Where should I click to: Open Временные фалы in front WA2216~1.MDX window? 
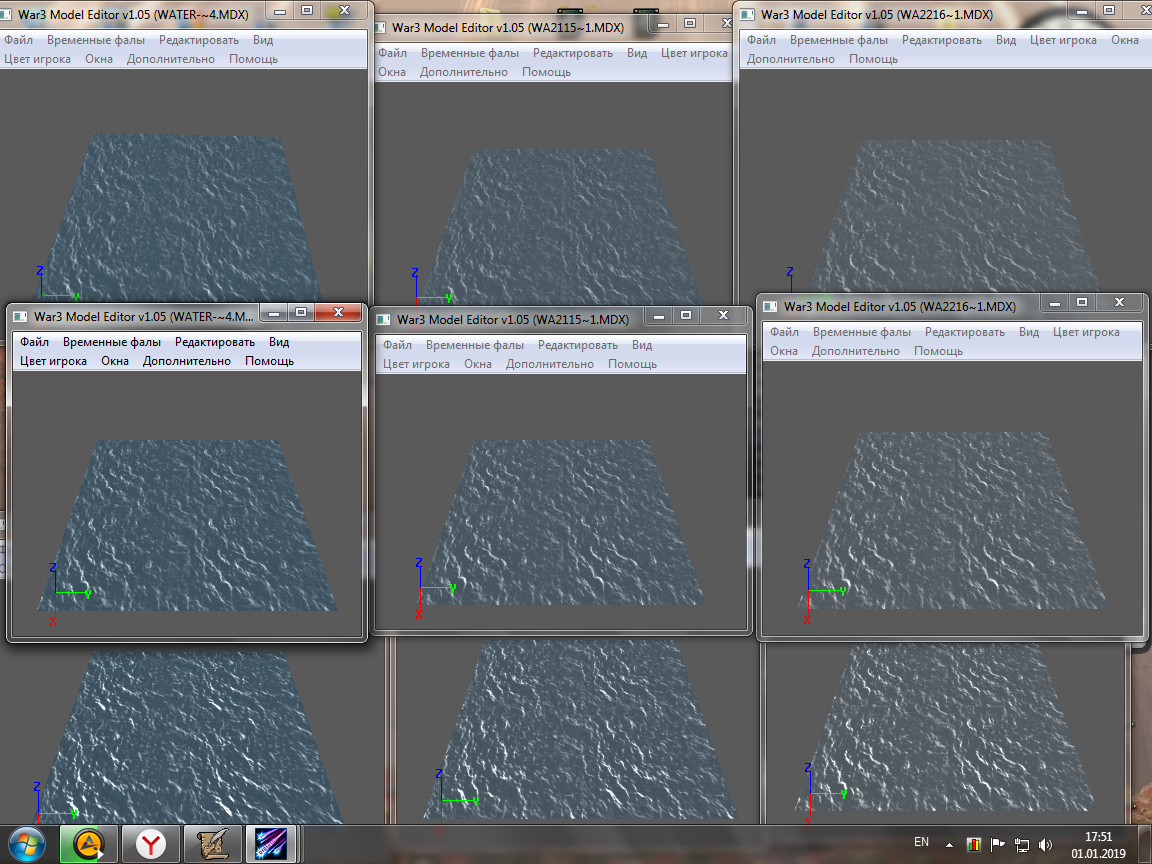point(862,331)
